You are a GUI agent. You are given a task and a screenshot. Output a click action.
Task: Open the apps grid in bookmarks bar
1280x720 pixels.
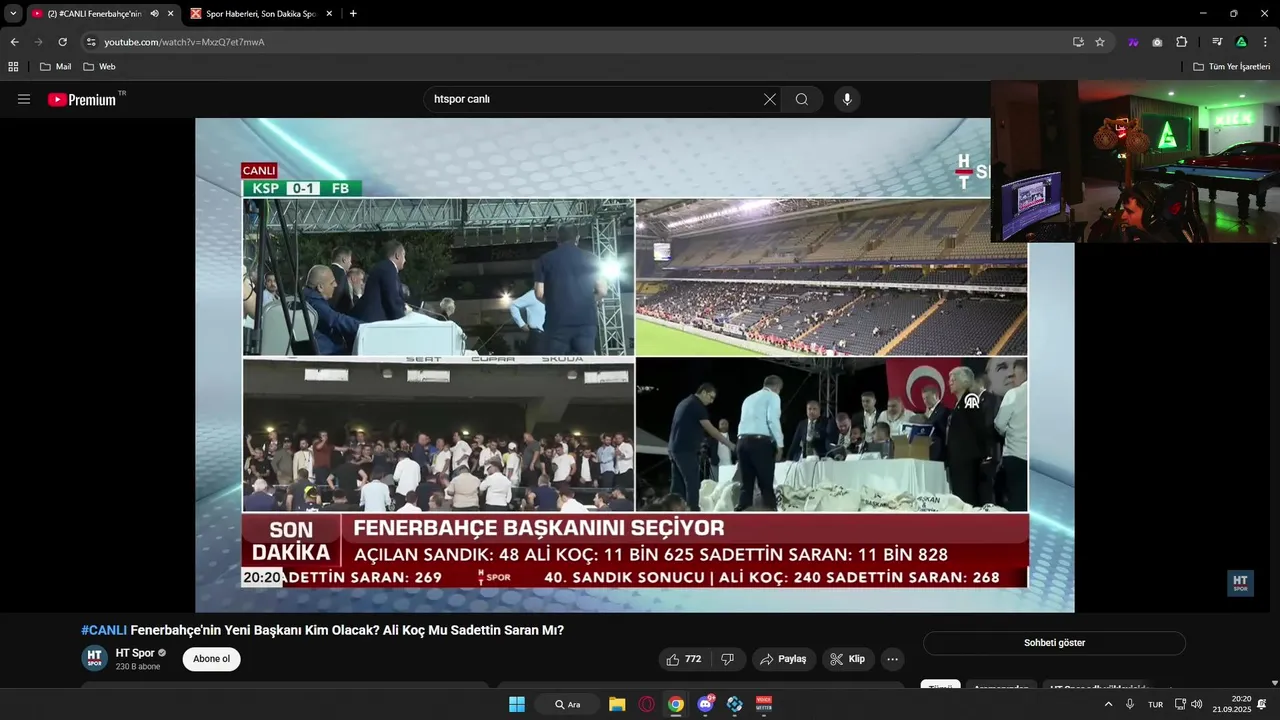coord(13,66)
